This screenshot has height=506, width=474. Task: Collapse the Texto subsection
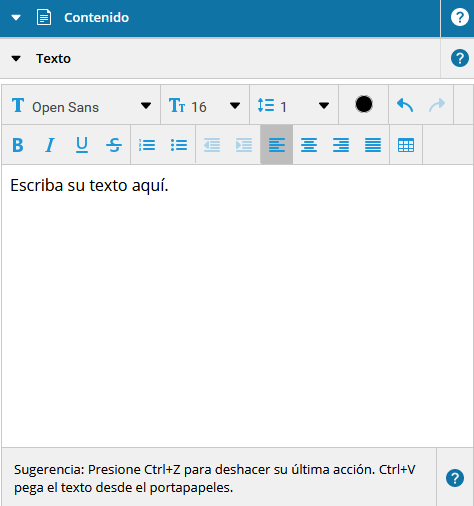tap(16, 59)
